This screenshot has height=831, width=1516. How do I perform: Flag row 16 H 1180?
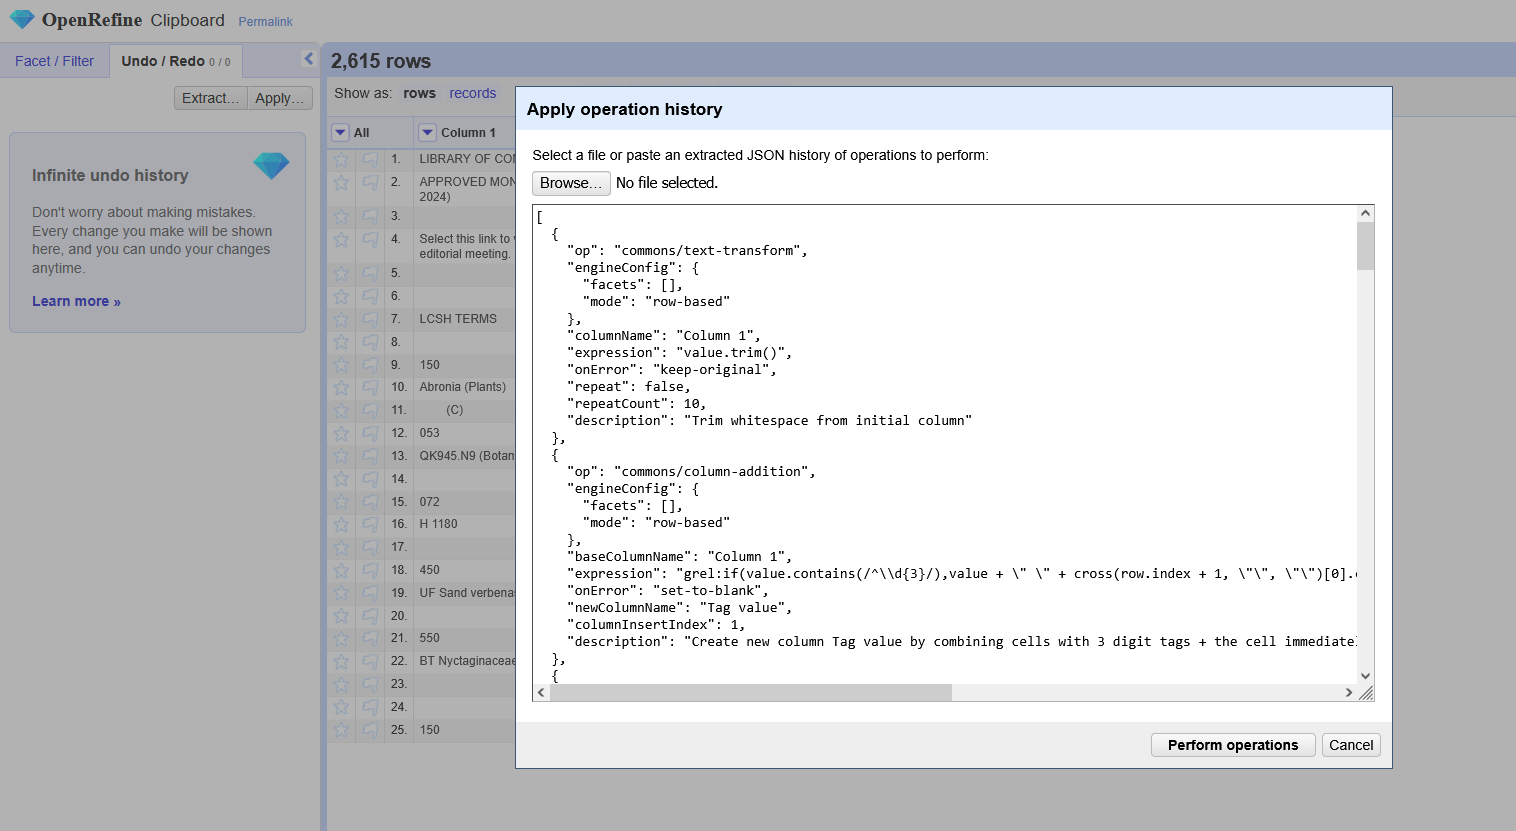coord(370,524)
